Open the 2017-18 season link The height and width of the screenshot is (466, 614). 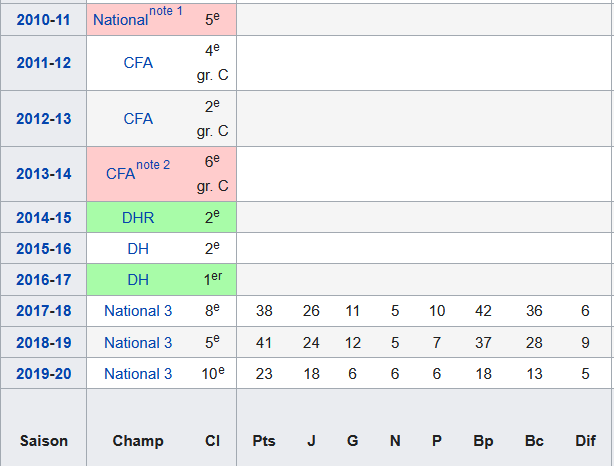pyautogui.click(x=43, y=311)
